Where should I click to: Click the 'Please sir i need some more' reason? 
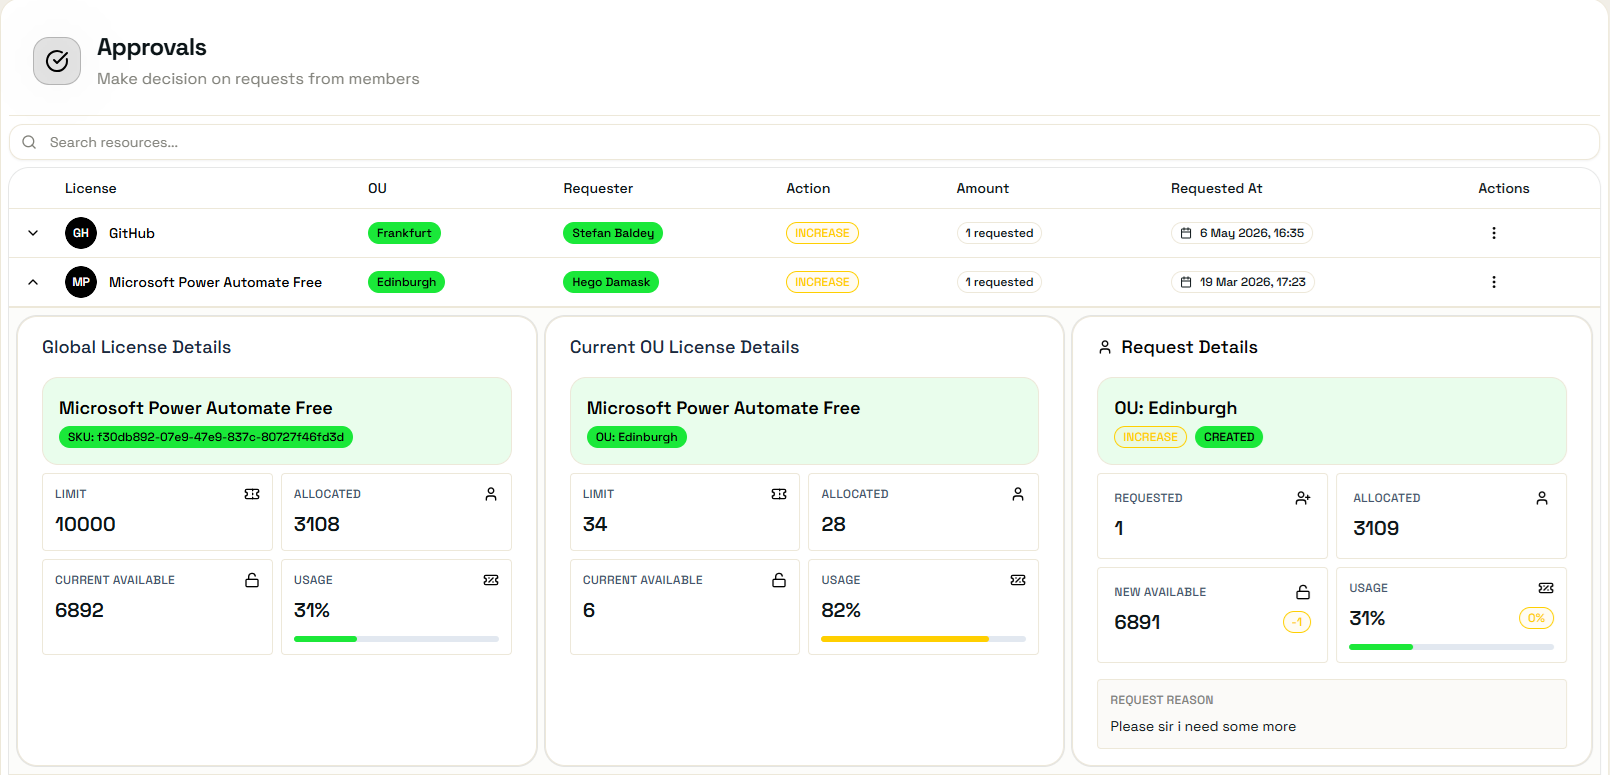click(x=1203, y=726)
